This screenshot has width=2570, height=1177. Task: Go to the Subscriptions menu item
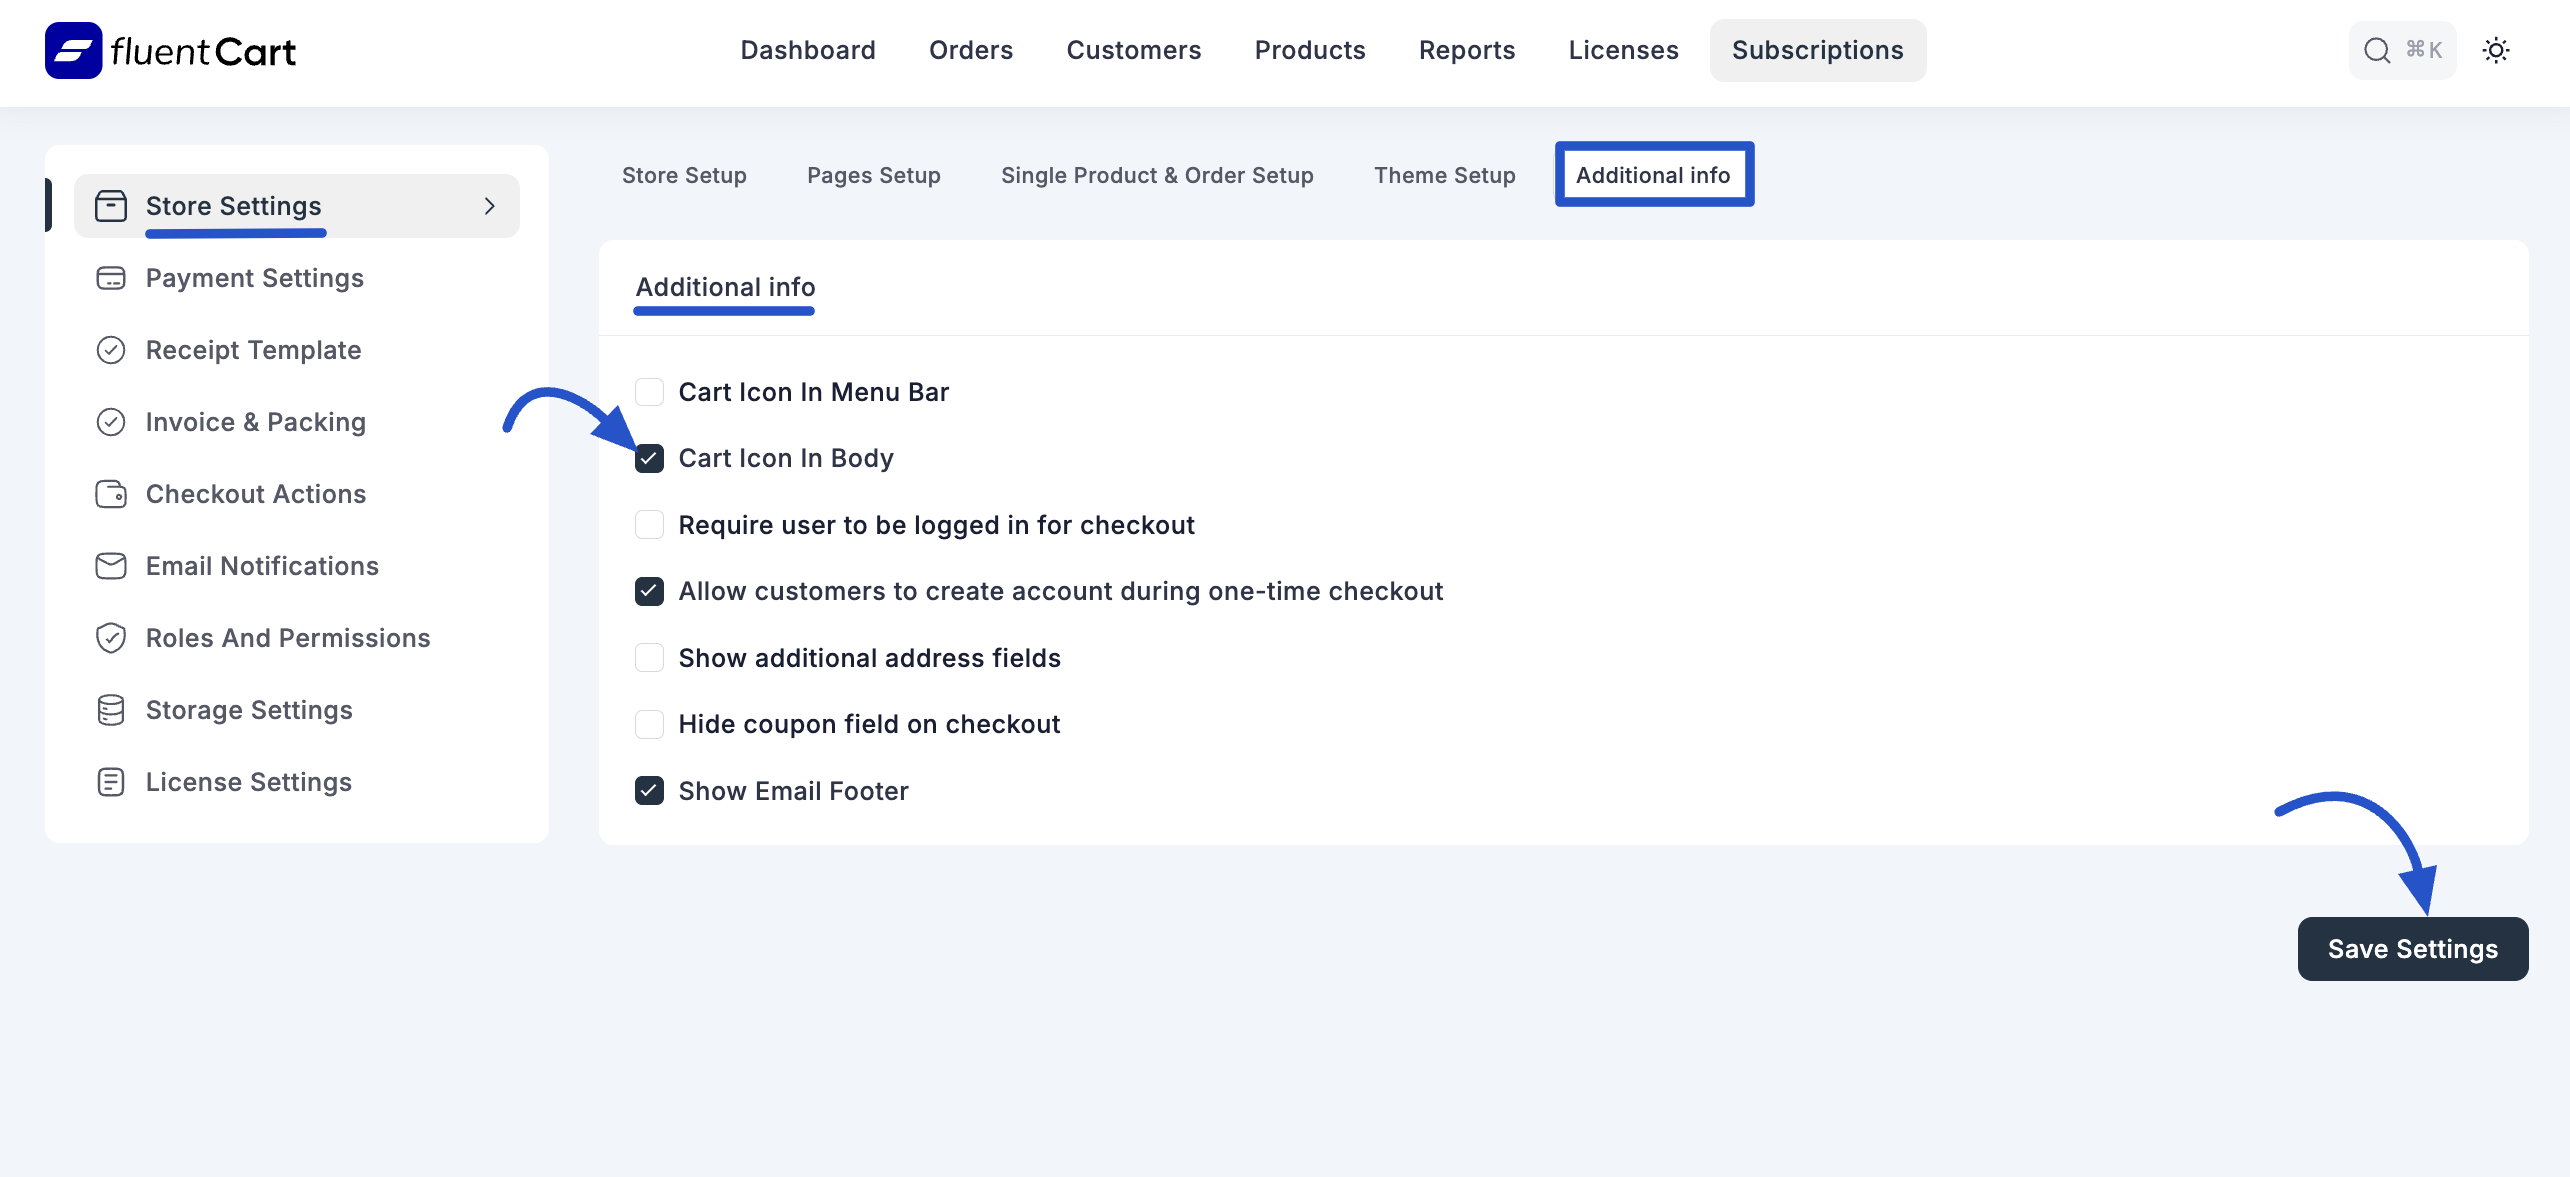click(x=1818, y=50)
